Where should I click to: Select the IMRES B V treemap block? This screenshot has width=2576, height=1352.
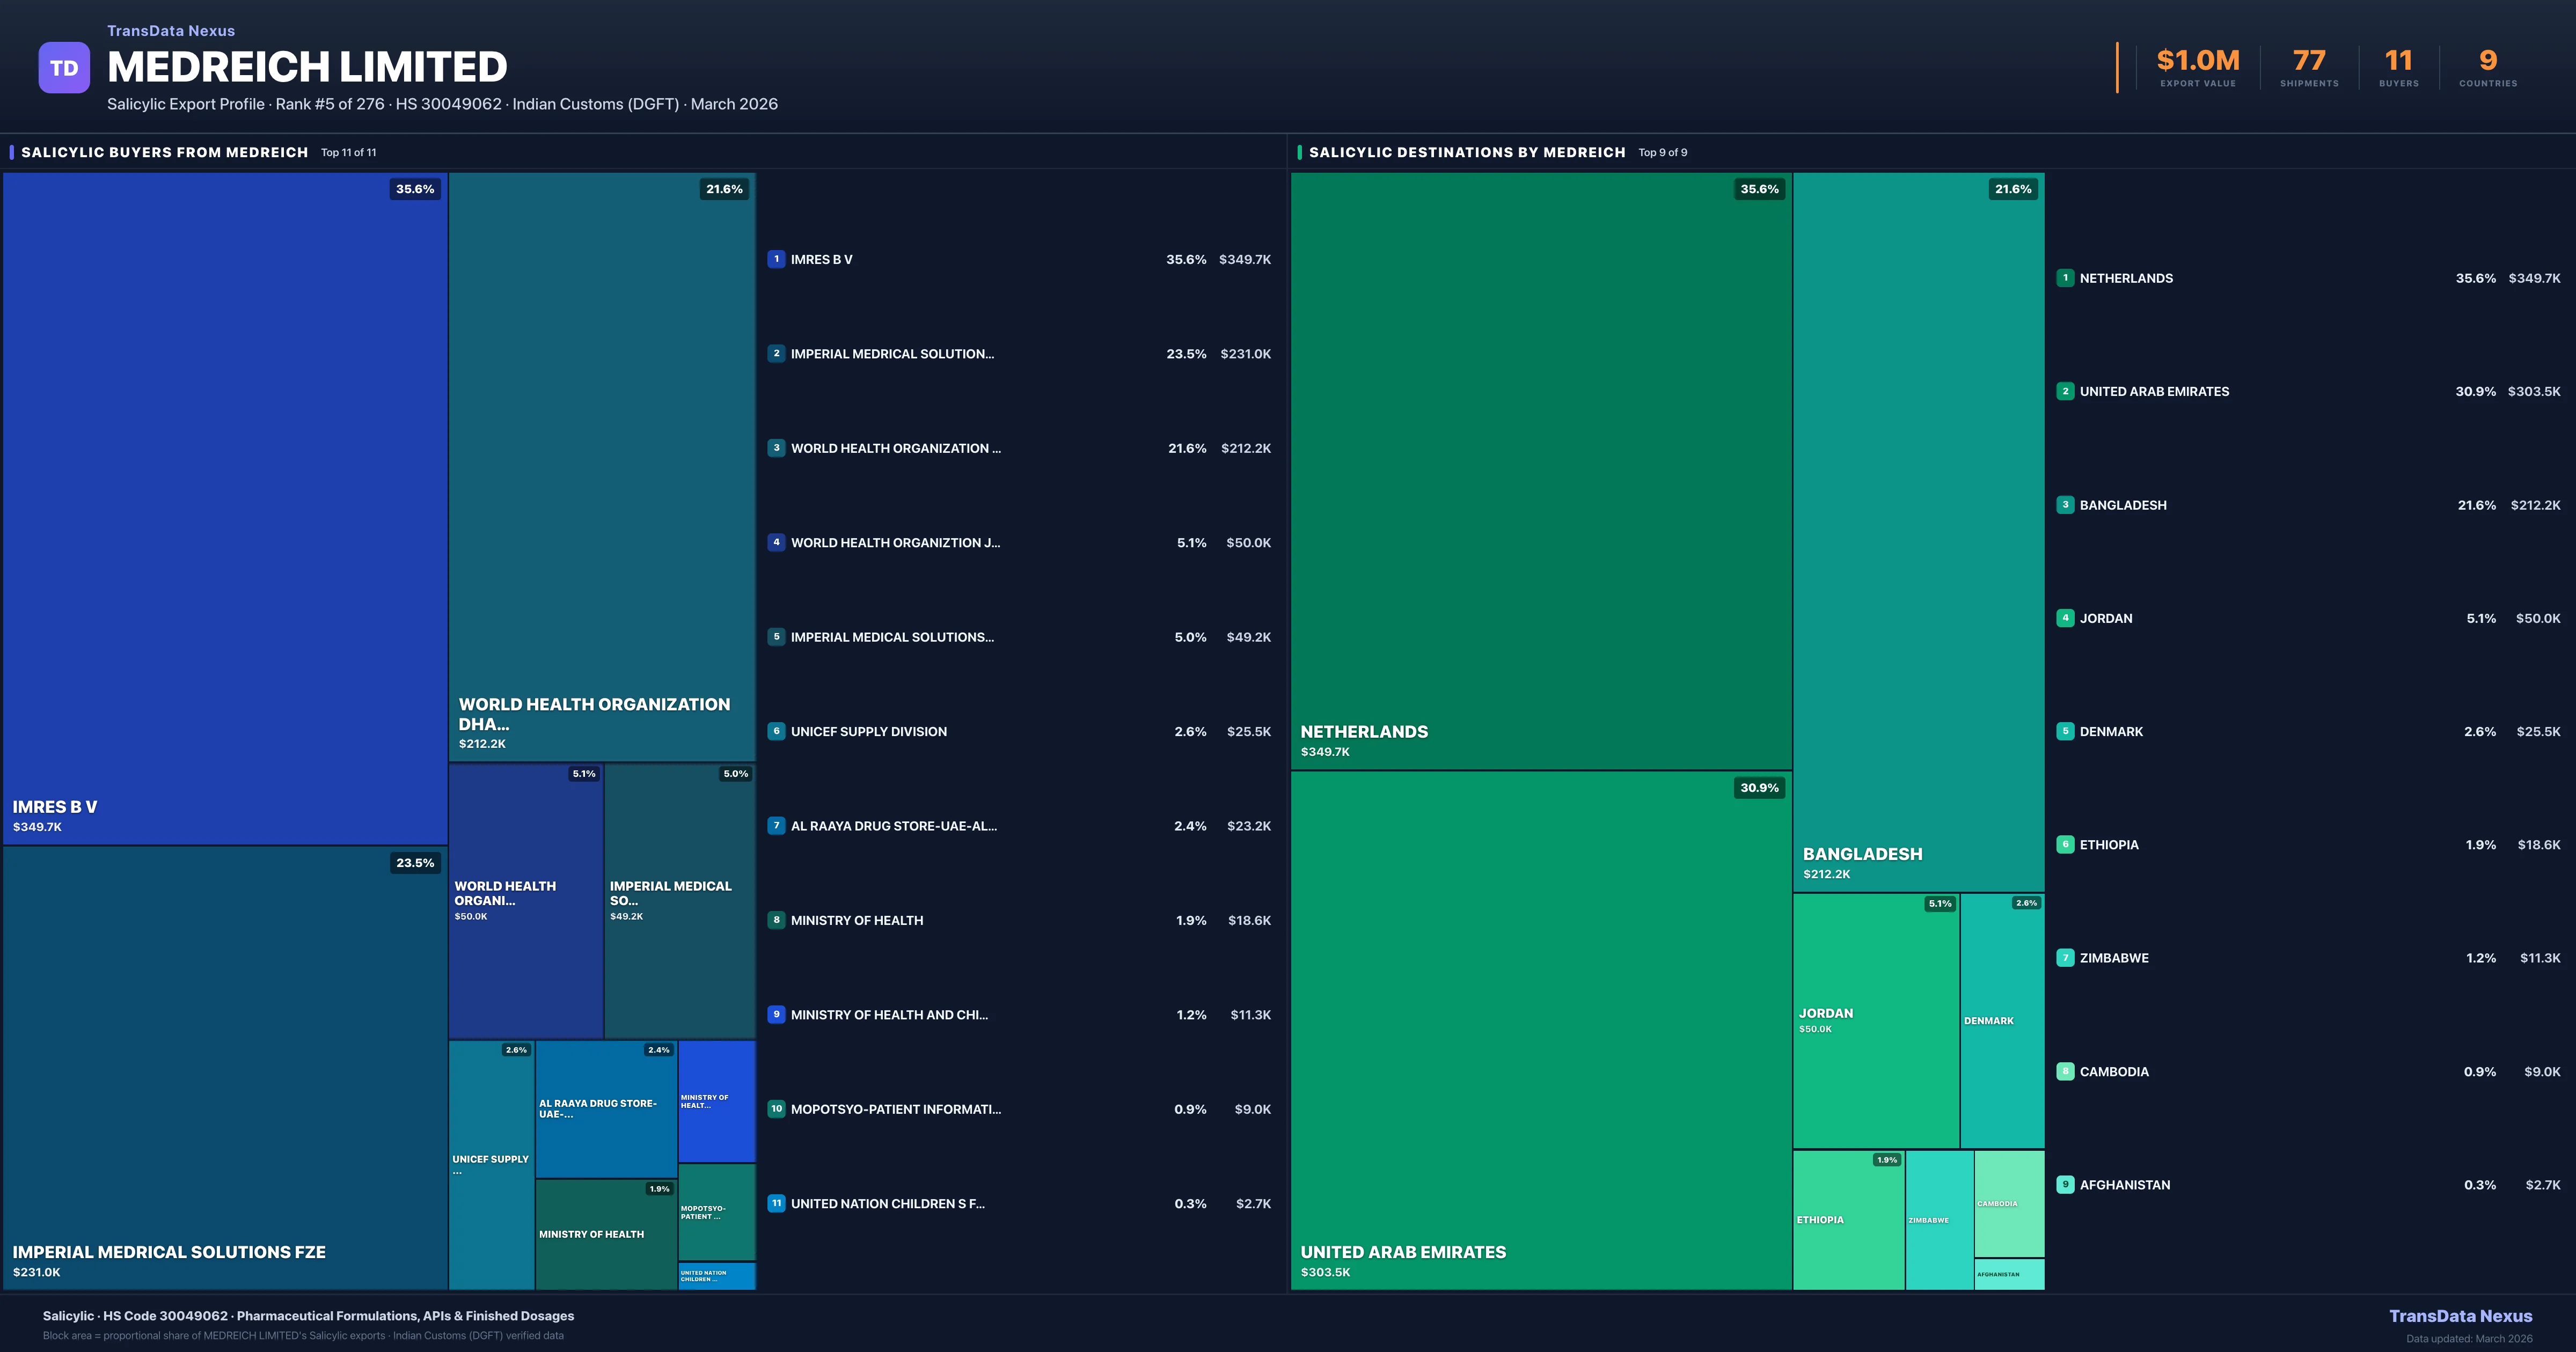click(x=225, y=508)
